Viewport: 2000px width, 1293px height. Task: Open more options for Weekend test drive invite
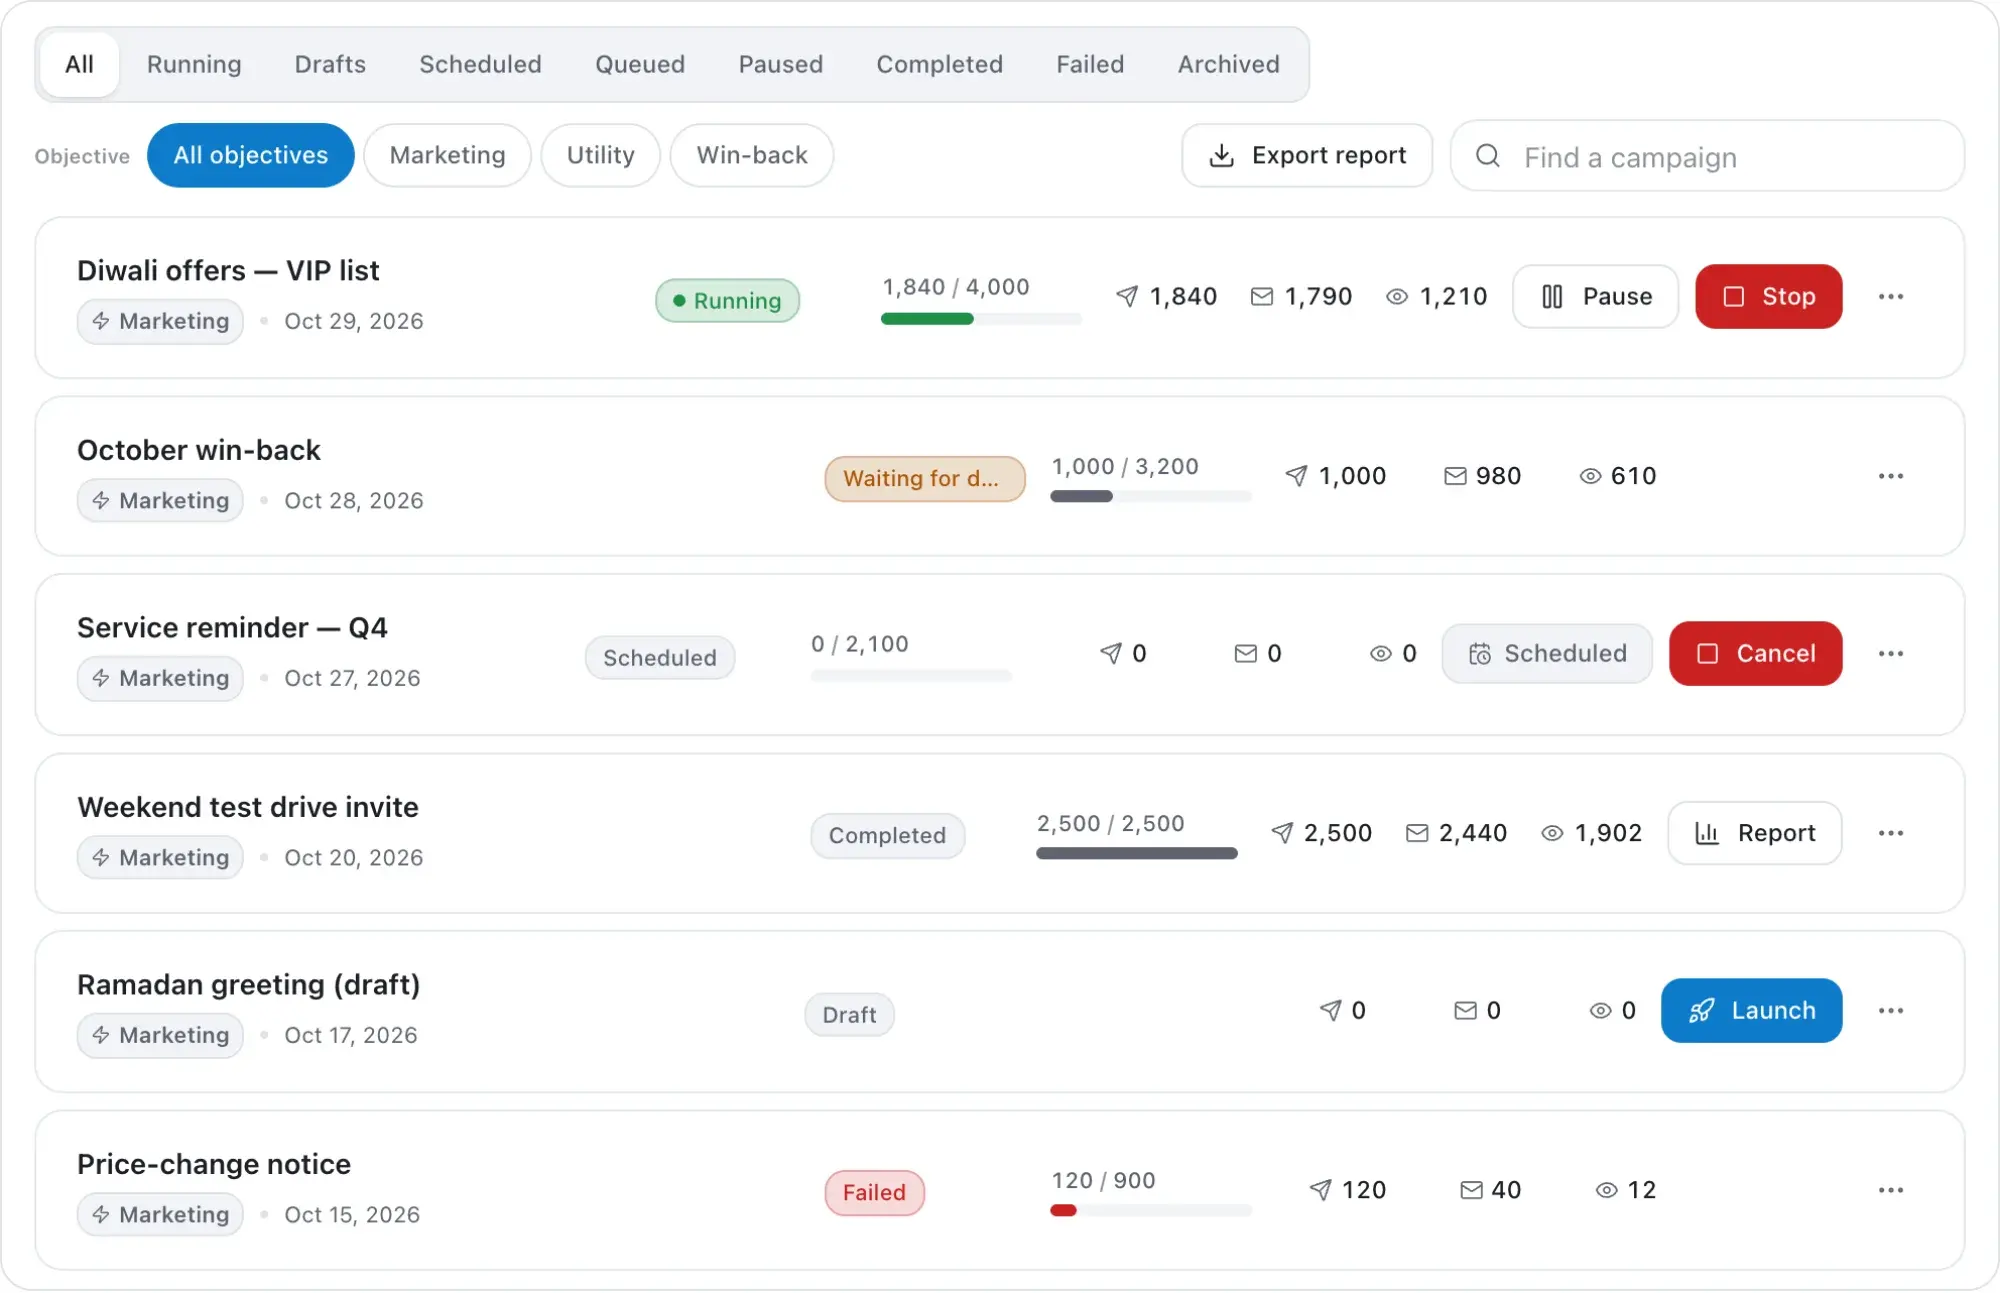[x=1890, y=833]
